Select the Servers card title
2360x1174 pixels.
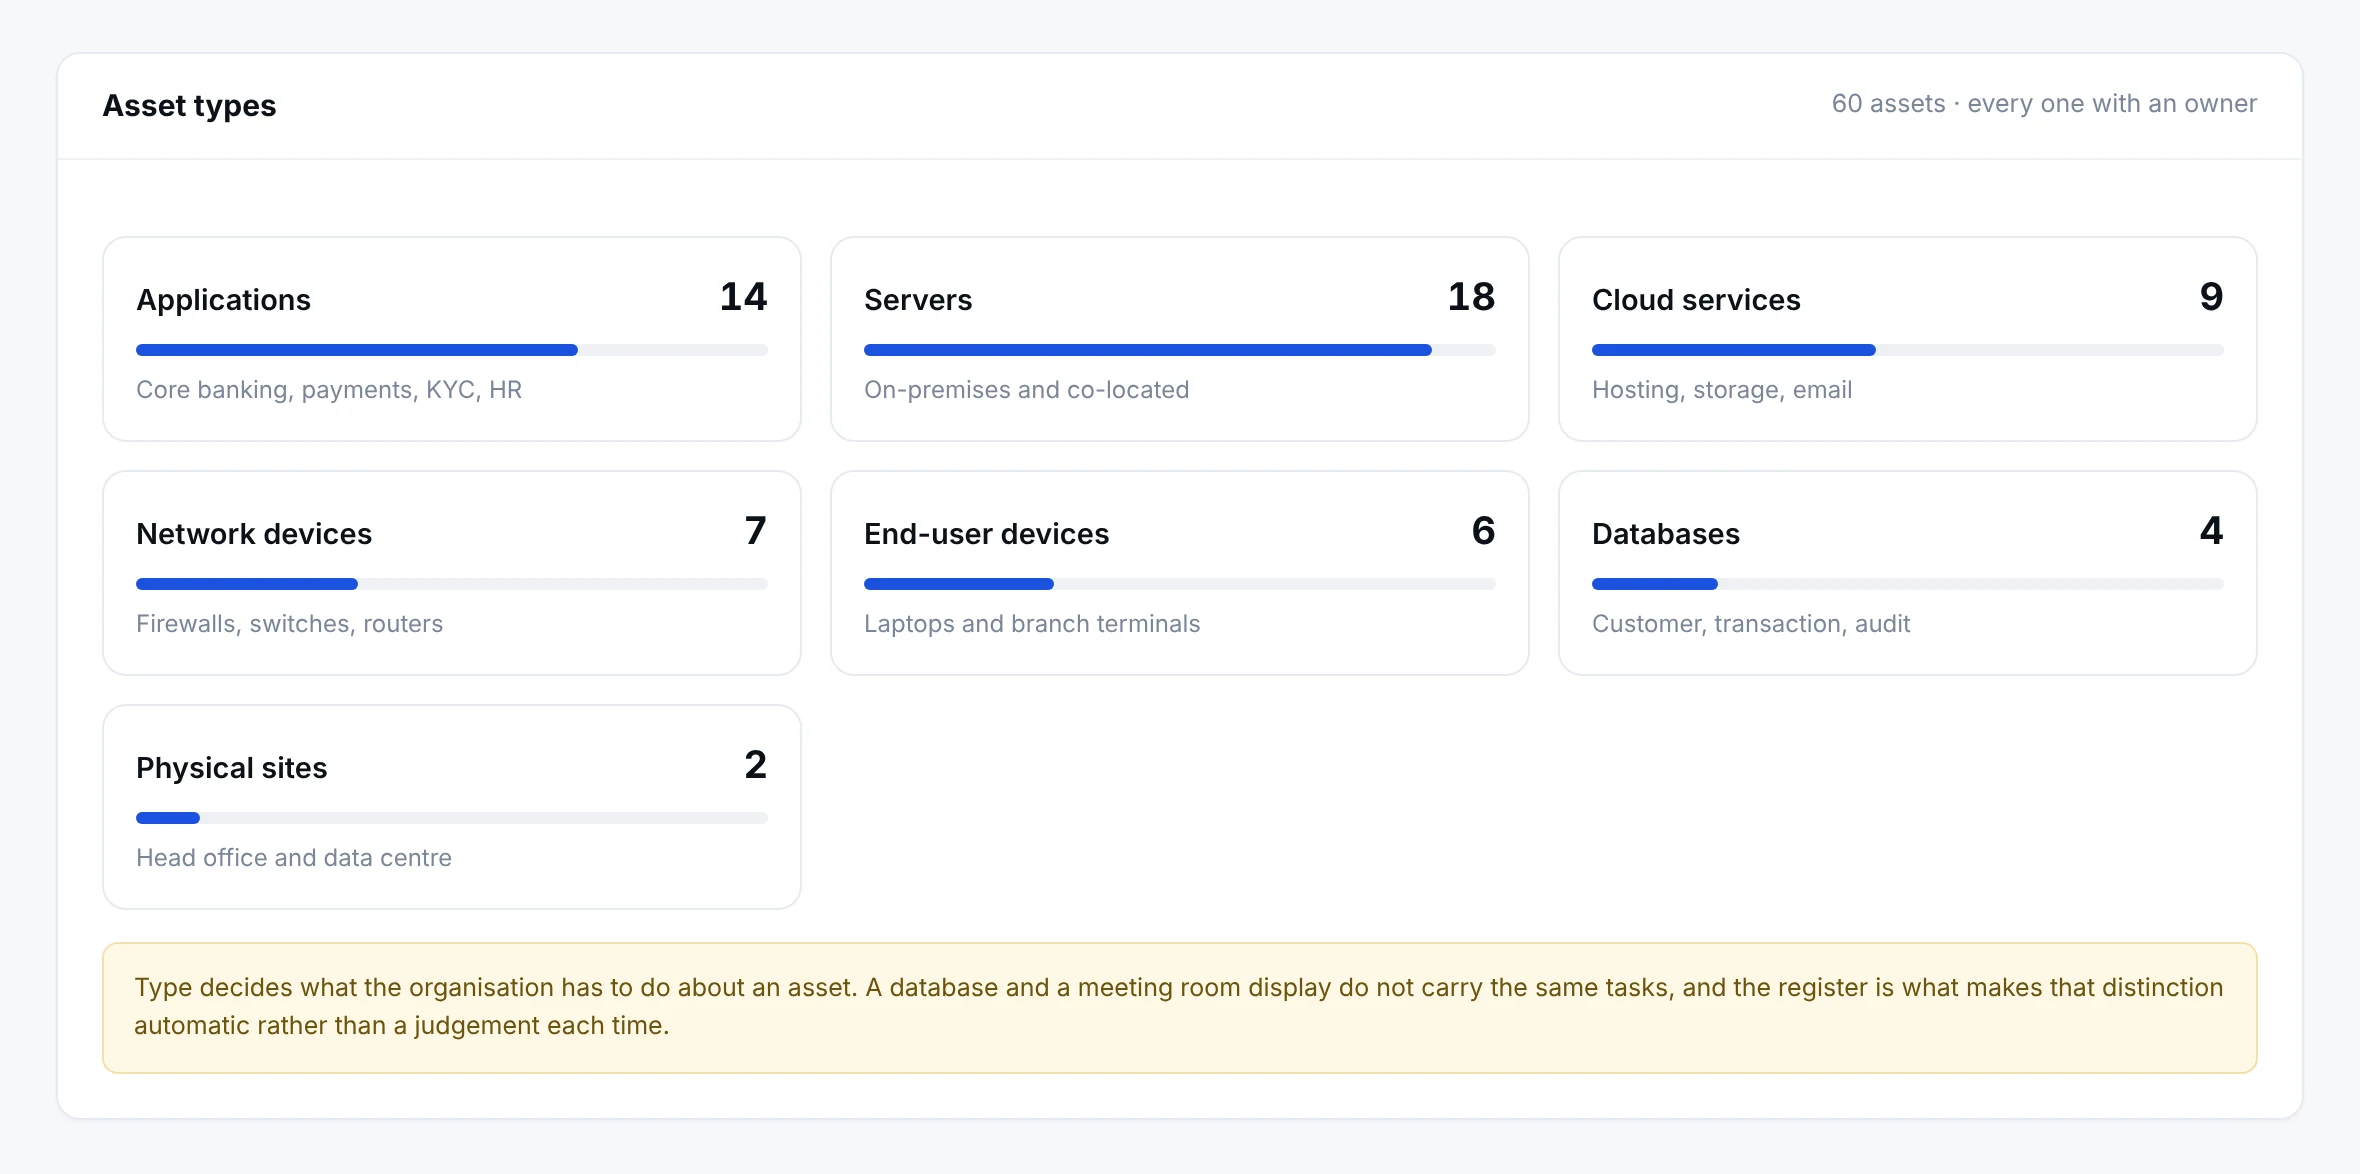tap(918, 300)
